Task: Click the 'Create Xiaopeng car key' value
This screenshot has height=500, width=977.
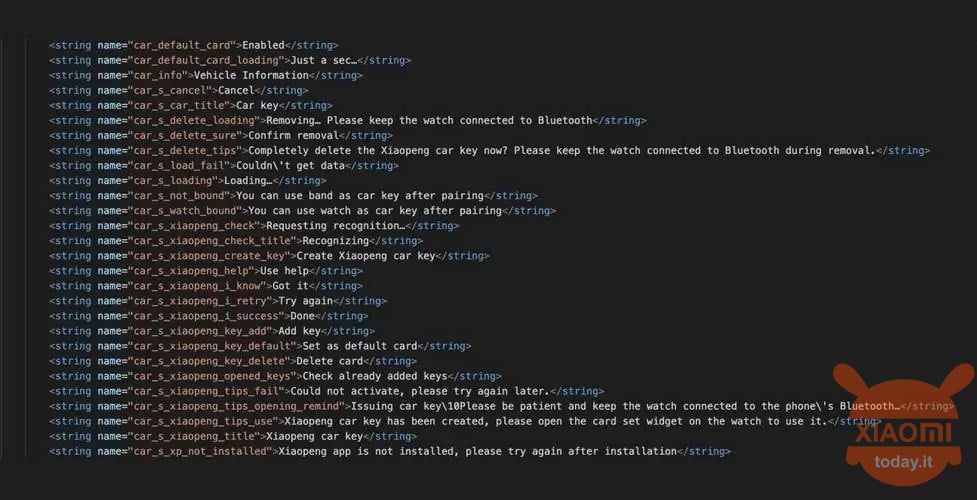Action: tap(366, 256)
